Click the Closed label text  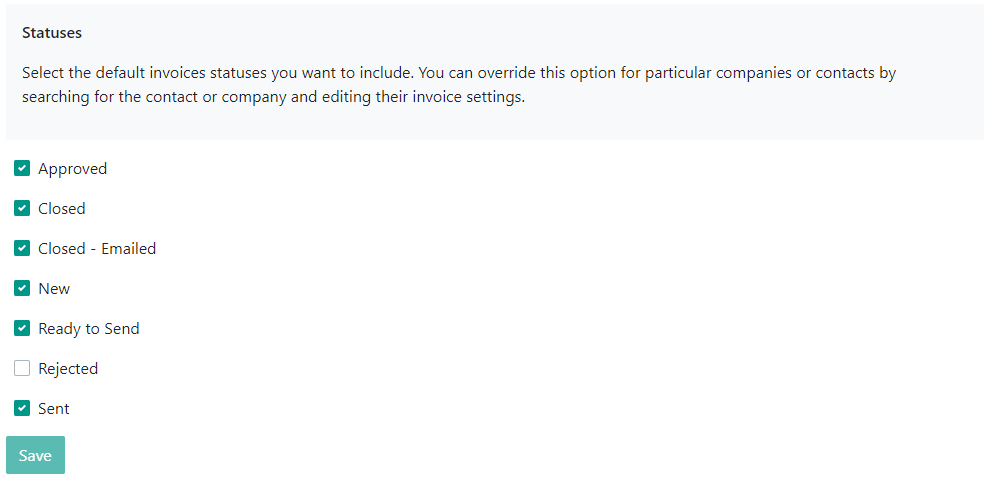[x=62, y=208]
